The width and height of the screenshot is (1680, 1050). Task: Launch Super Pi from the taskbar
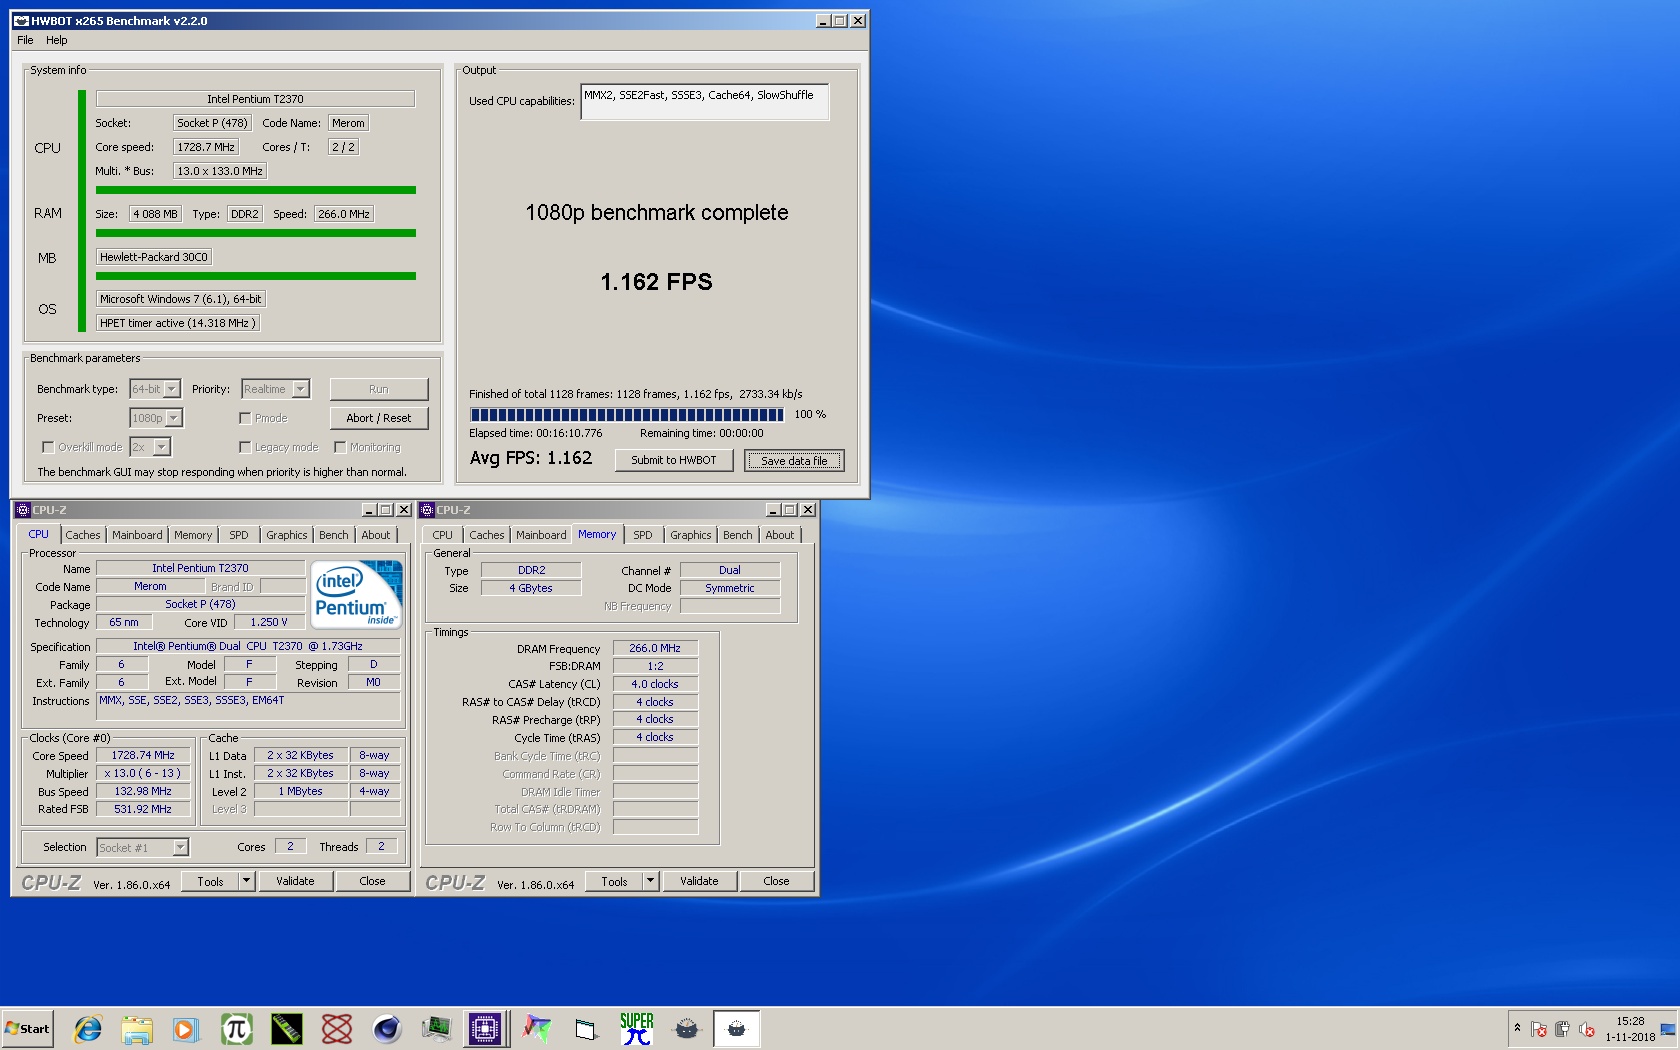click(636, 1028)
